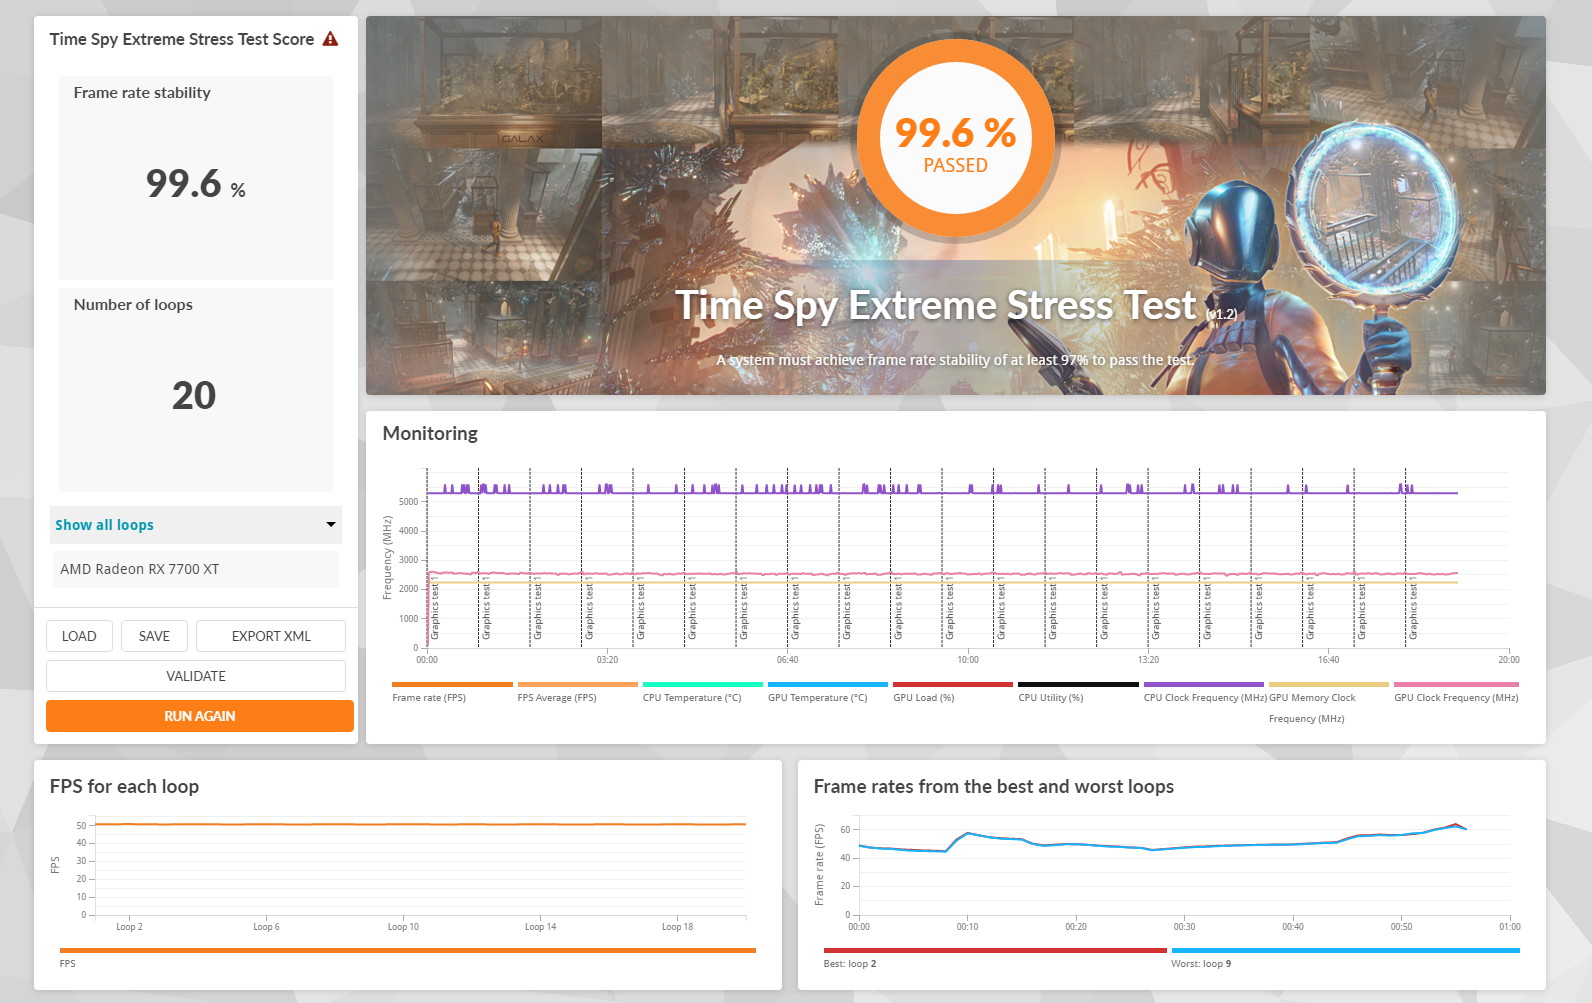Click the FPS for each loop heading
The image size is (1592, 1003).
(124, 786)
